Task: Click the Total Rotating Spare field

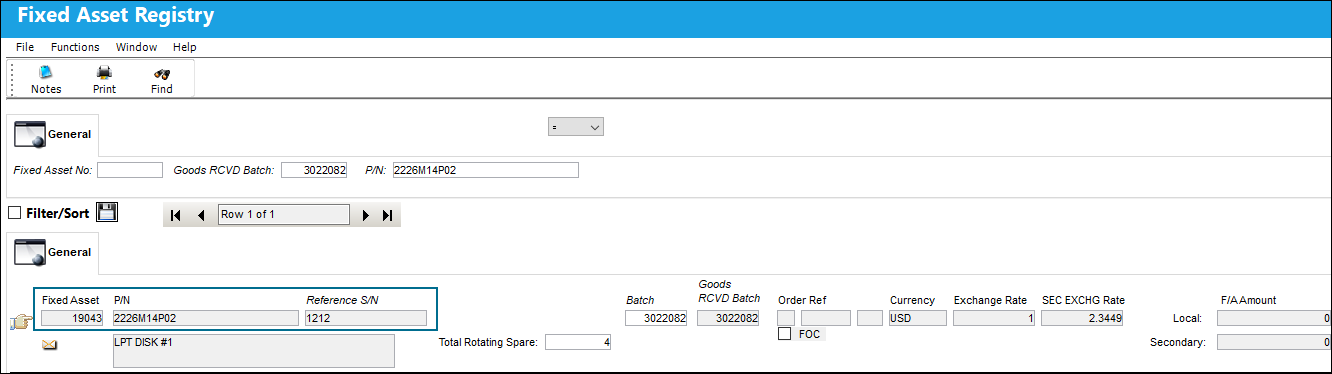Action: tap(579, 342)
